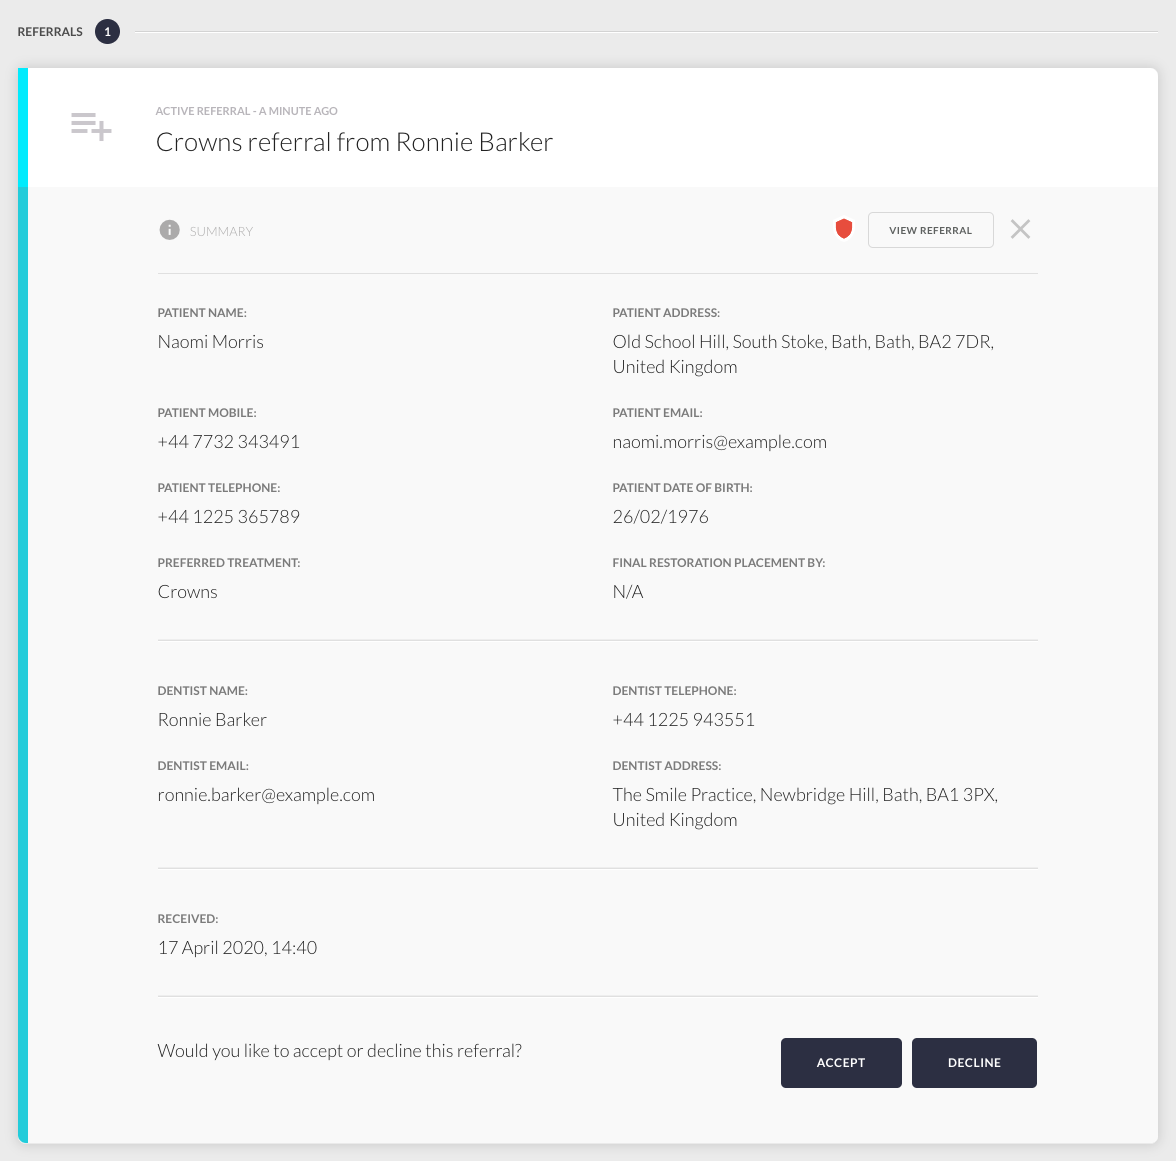
Task: Select dentist address The Smile Practice
Action: (805, 807)
